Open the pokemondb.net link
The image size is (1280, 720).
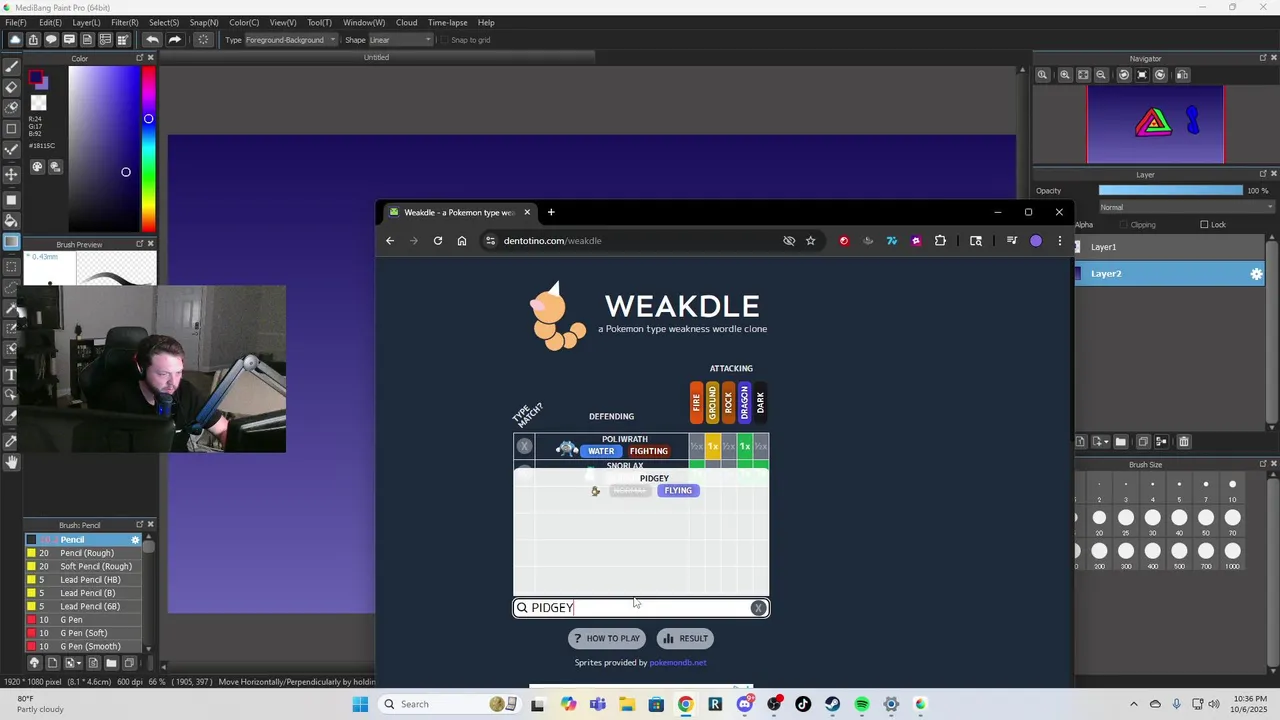678,662
